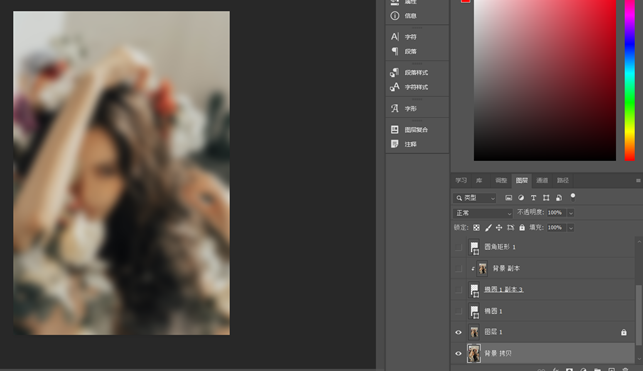Open the layer filter 类型 dropdown
643x371 pixels.
[474, 198]
